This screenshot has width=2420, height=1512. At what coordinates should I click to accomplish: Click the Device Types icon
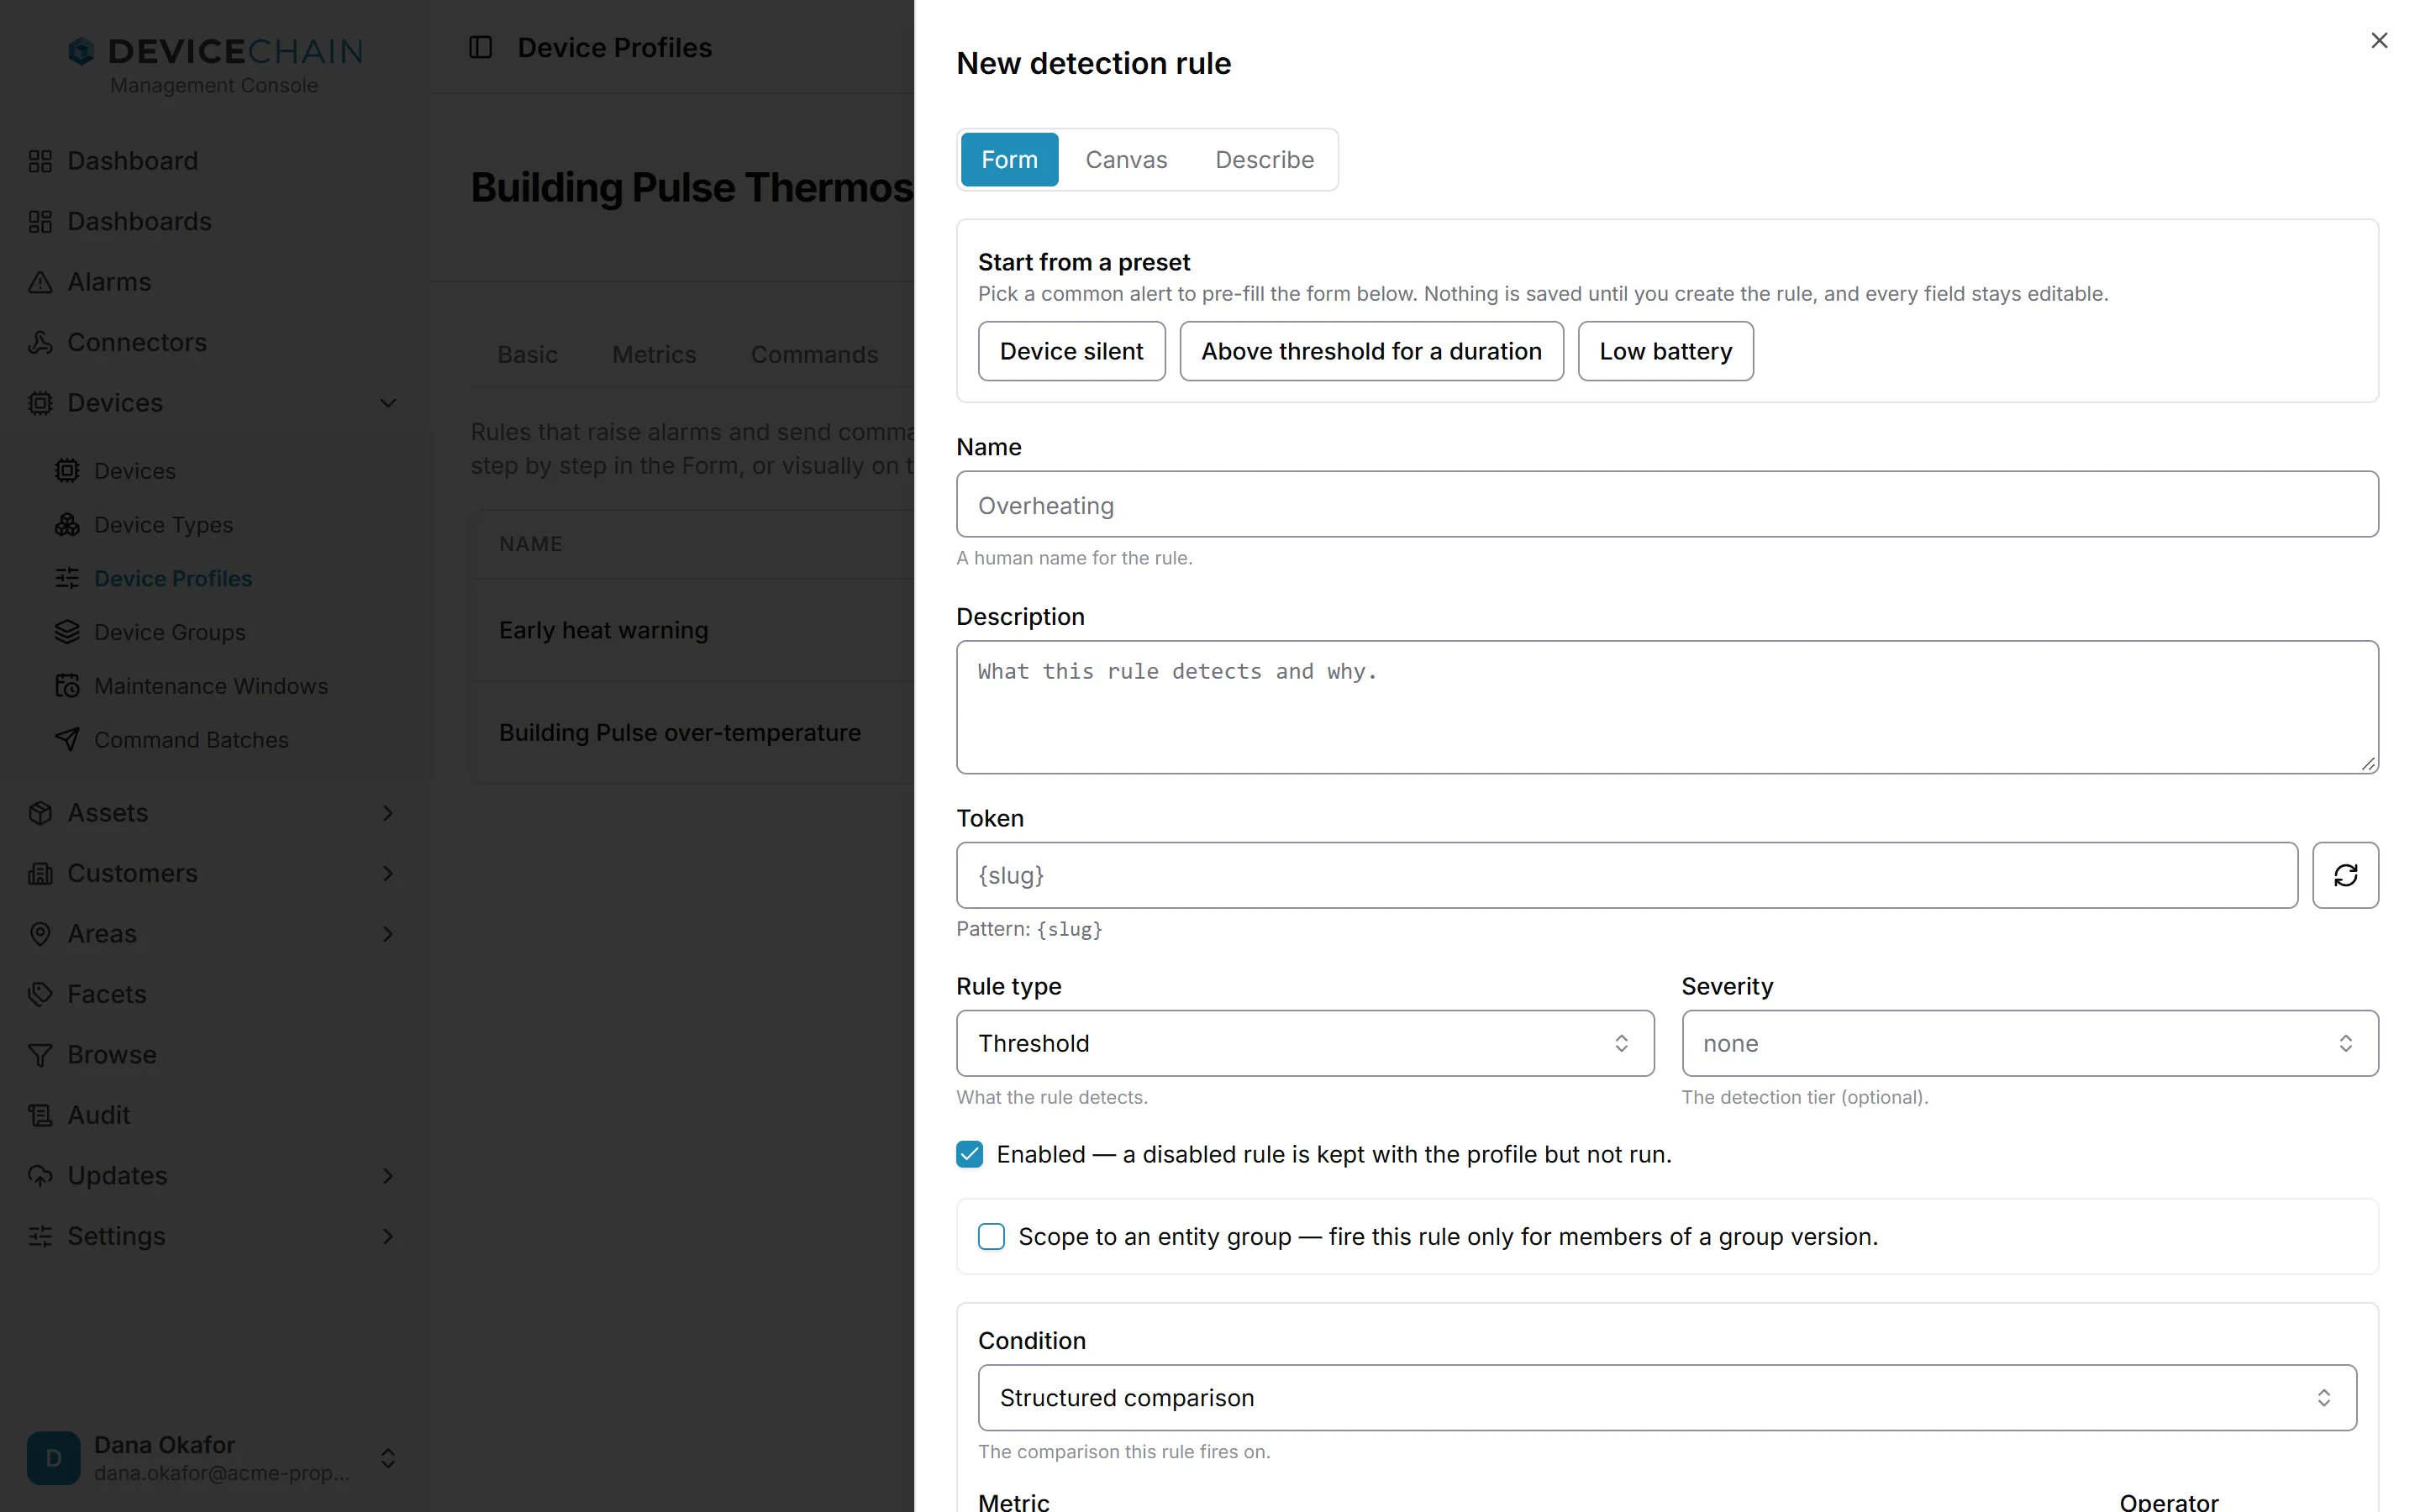click(x=67, y=524)
